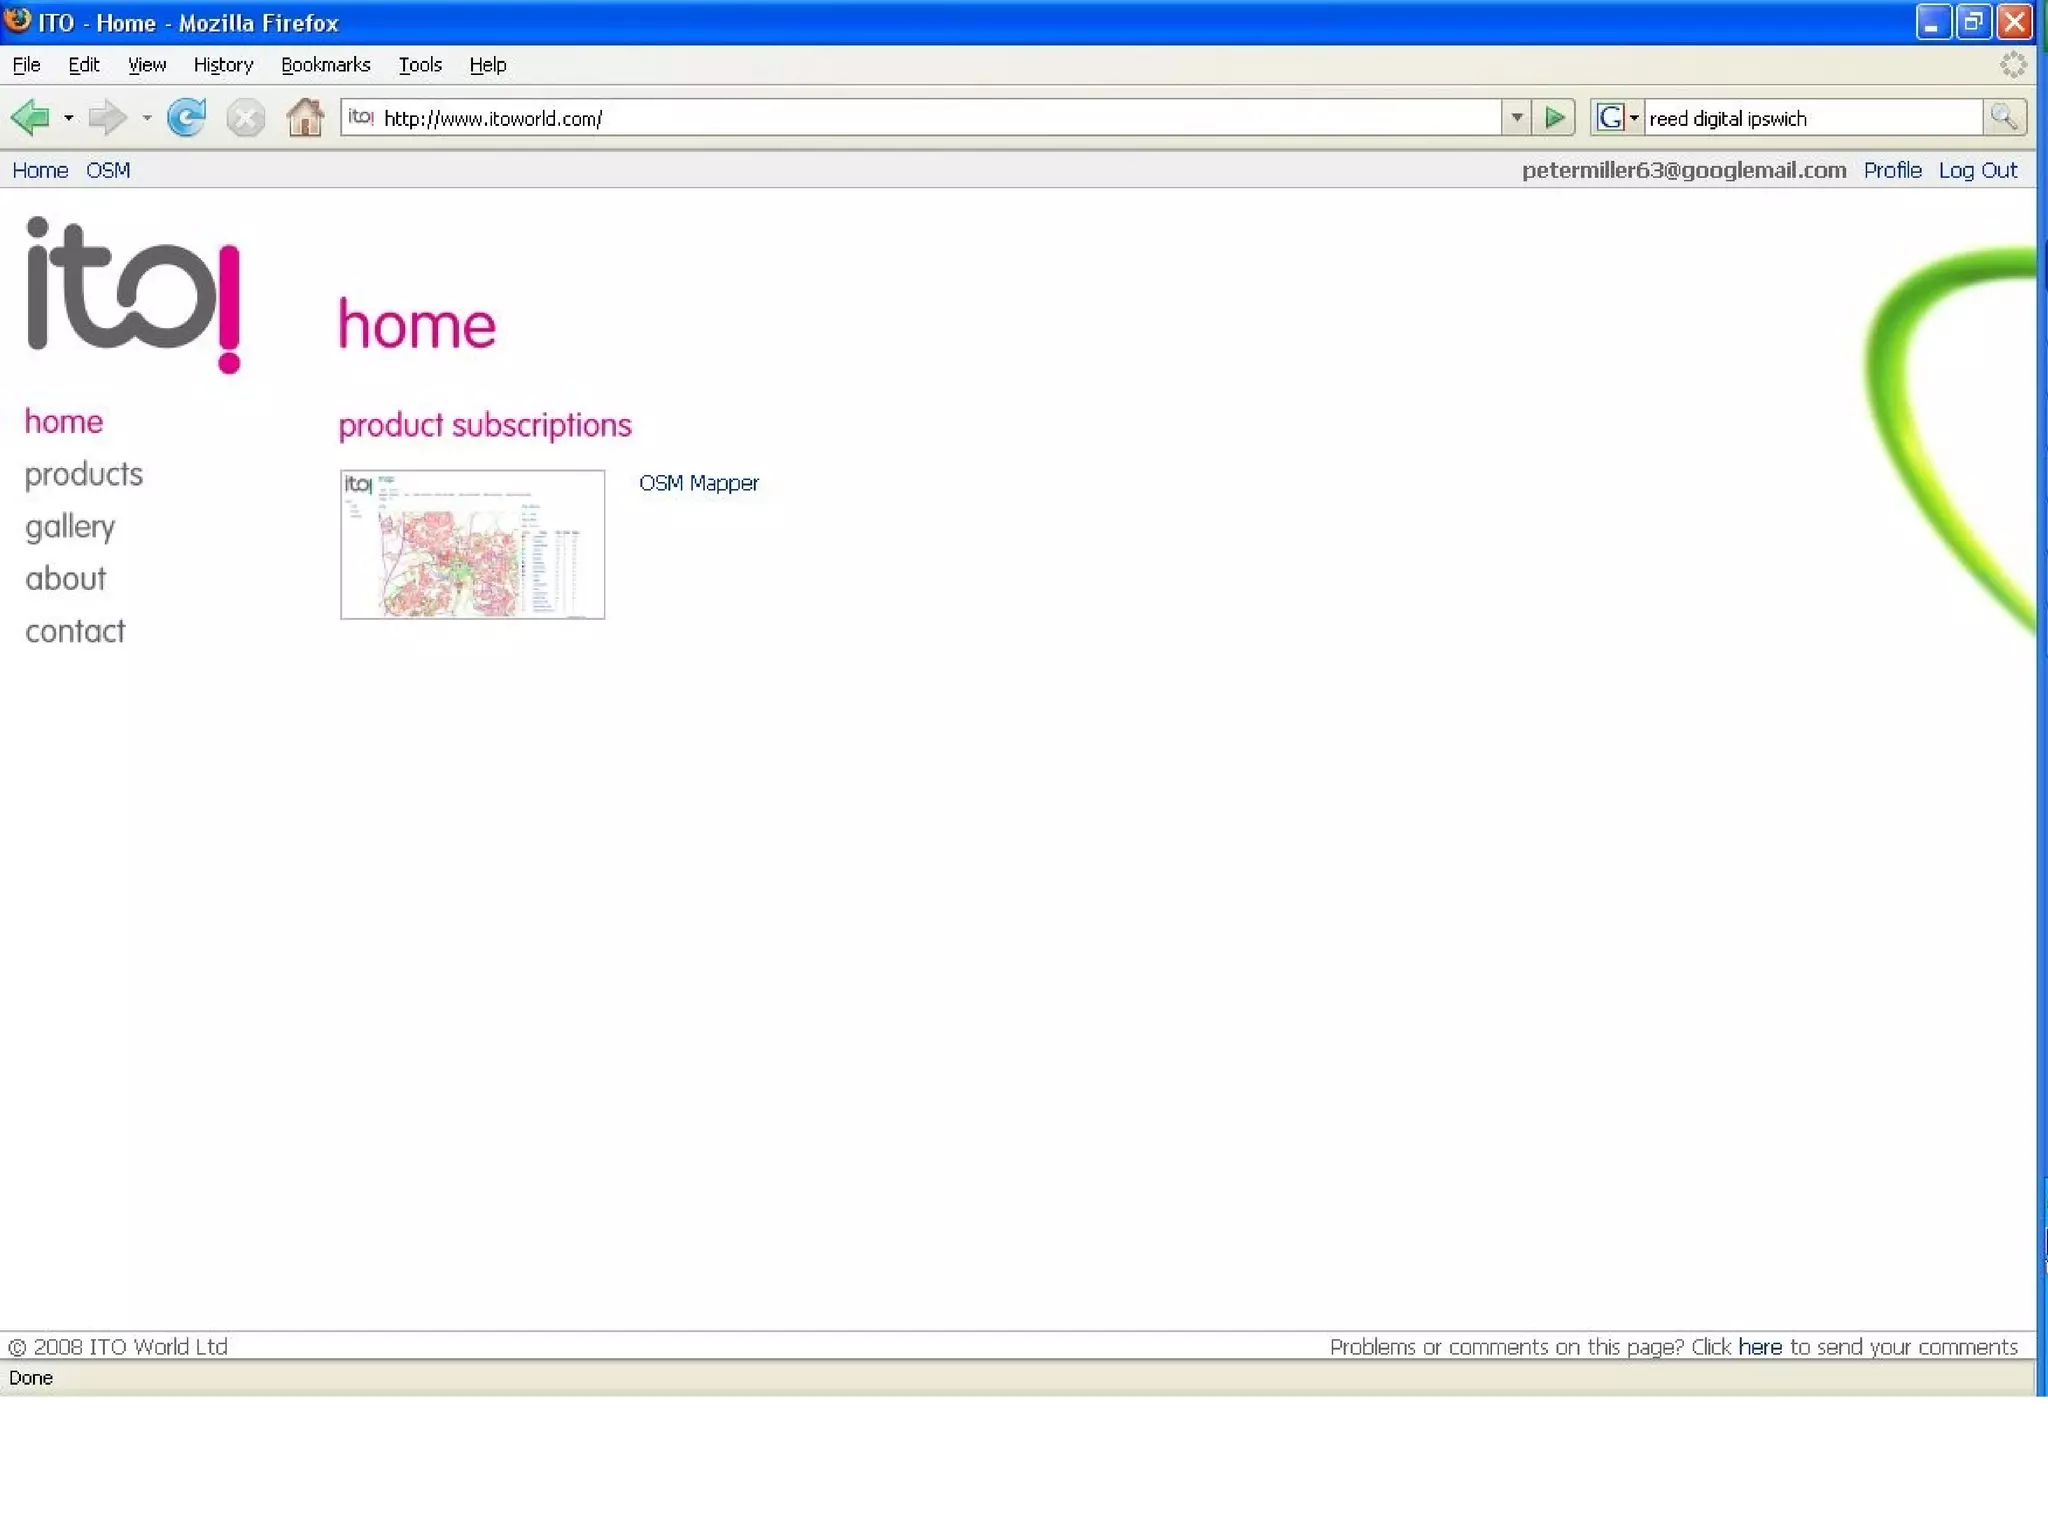Click 'here' to send comments
Screen dimensions: 2048x1536
pyautogui.click(x=1759, y=1347)
